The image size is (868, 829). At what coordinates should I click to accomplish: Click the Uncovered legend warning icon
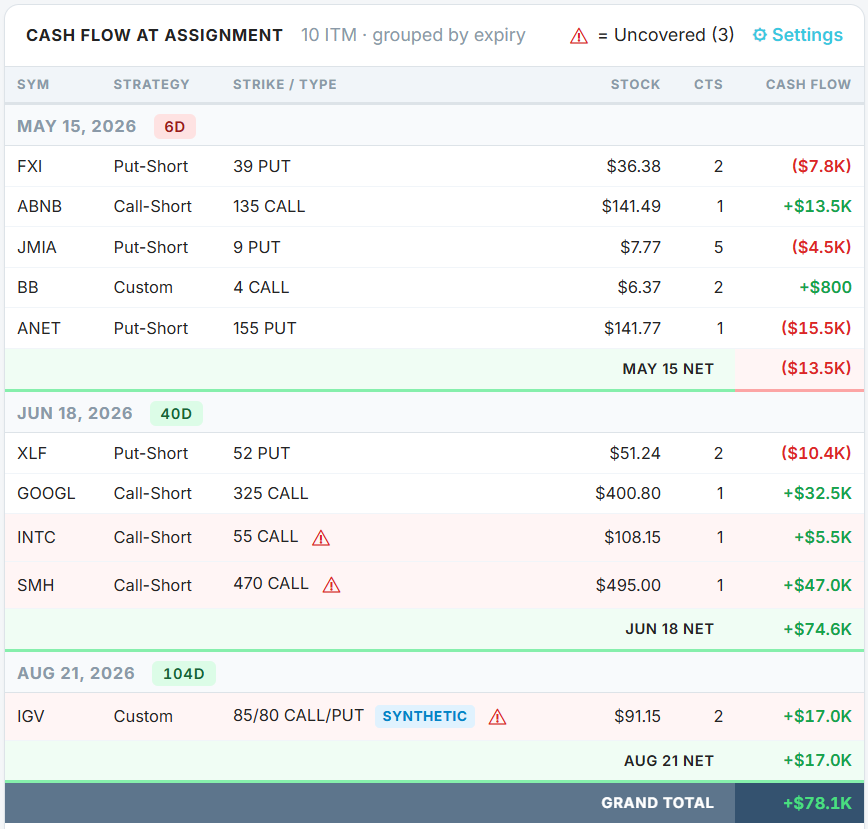click(579, 36)
